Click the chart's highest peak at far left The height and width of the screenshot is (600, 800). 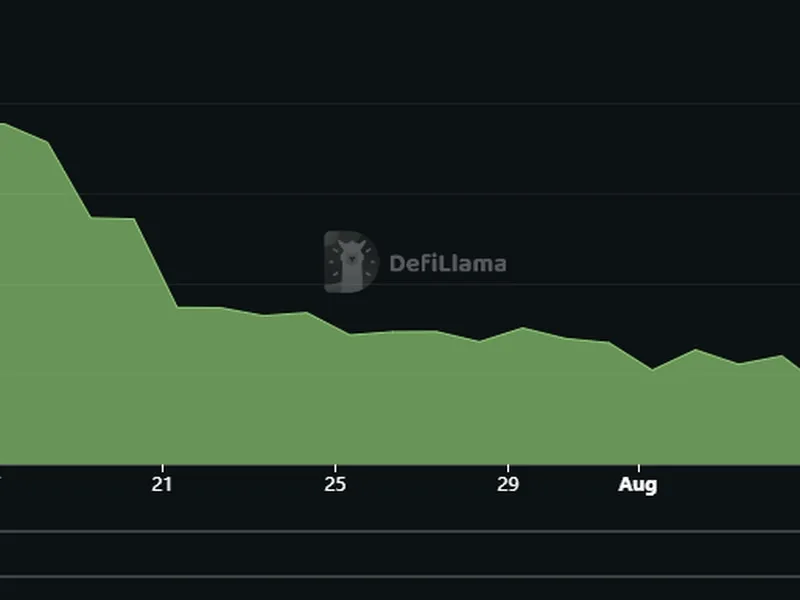[4, 124]
